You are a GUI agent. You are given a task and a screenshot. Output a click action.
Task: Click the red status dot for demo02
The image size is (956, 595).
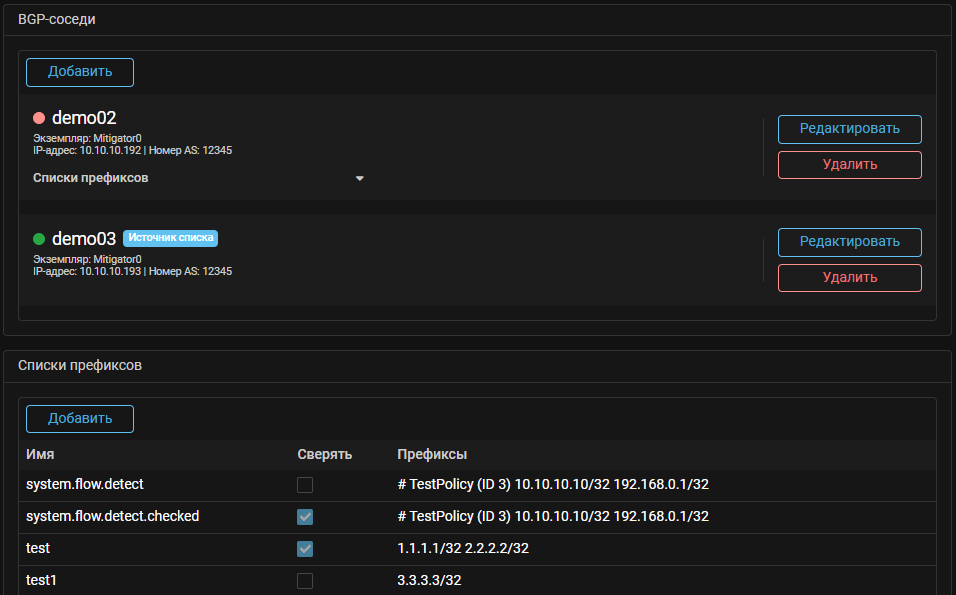pos(39,119)
